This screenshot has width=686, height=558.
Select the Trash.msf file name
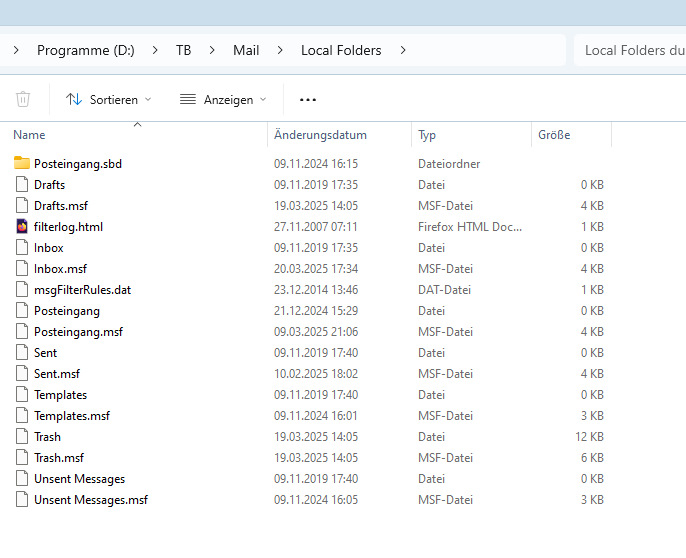click(x=59, y=458)
